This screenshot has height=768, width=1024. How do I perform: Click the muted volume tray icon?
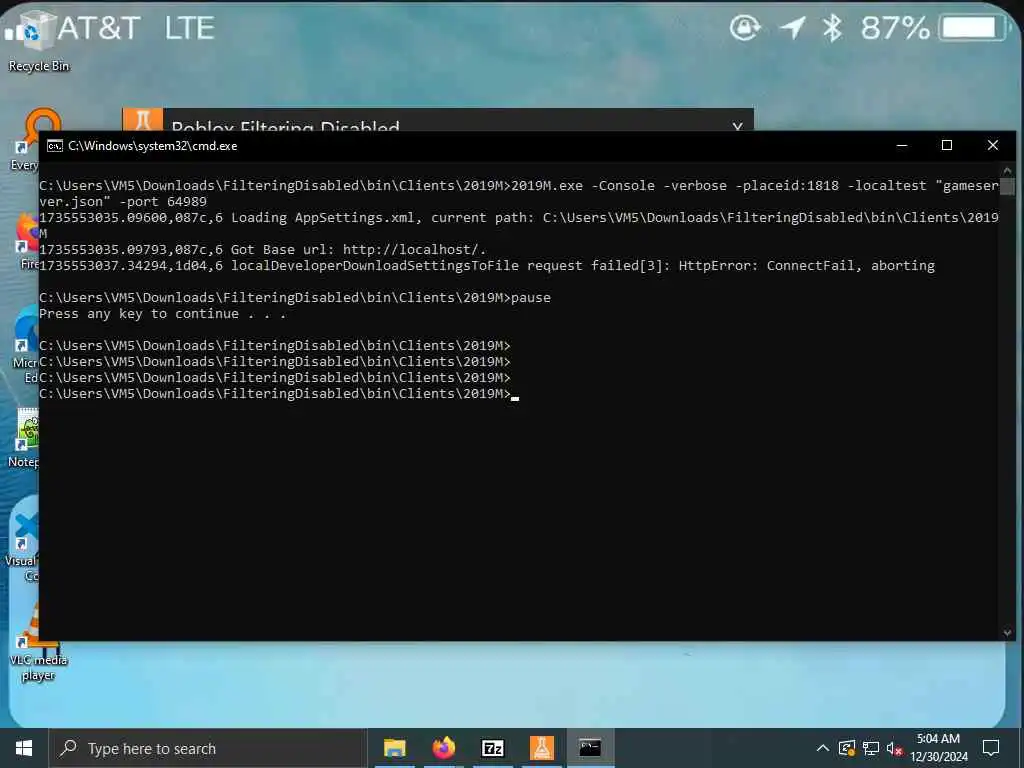pos(894,748)
